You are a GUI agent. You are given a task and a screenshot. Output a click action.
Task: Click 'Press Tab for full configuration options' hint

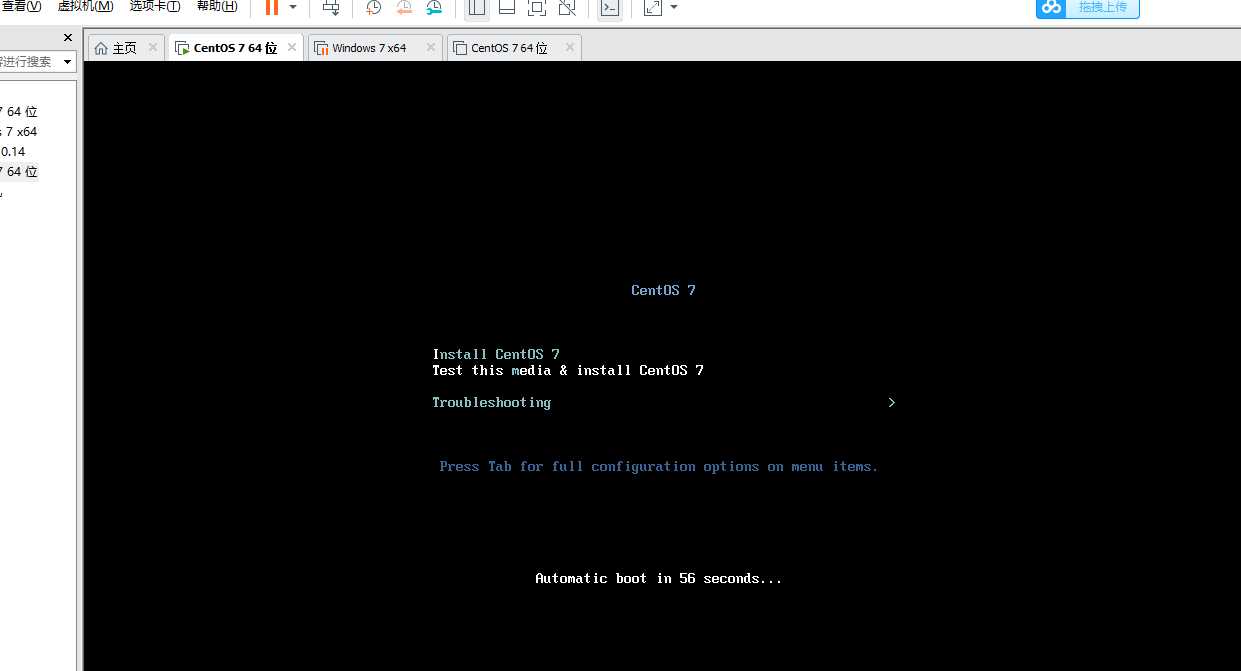click(x=659, y=467)
